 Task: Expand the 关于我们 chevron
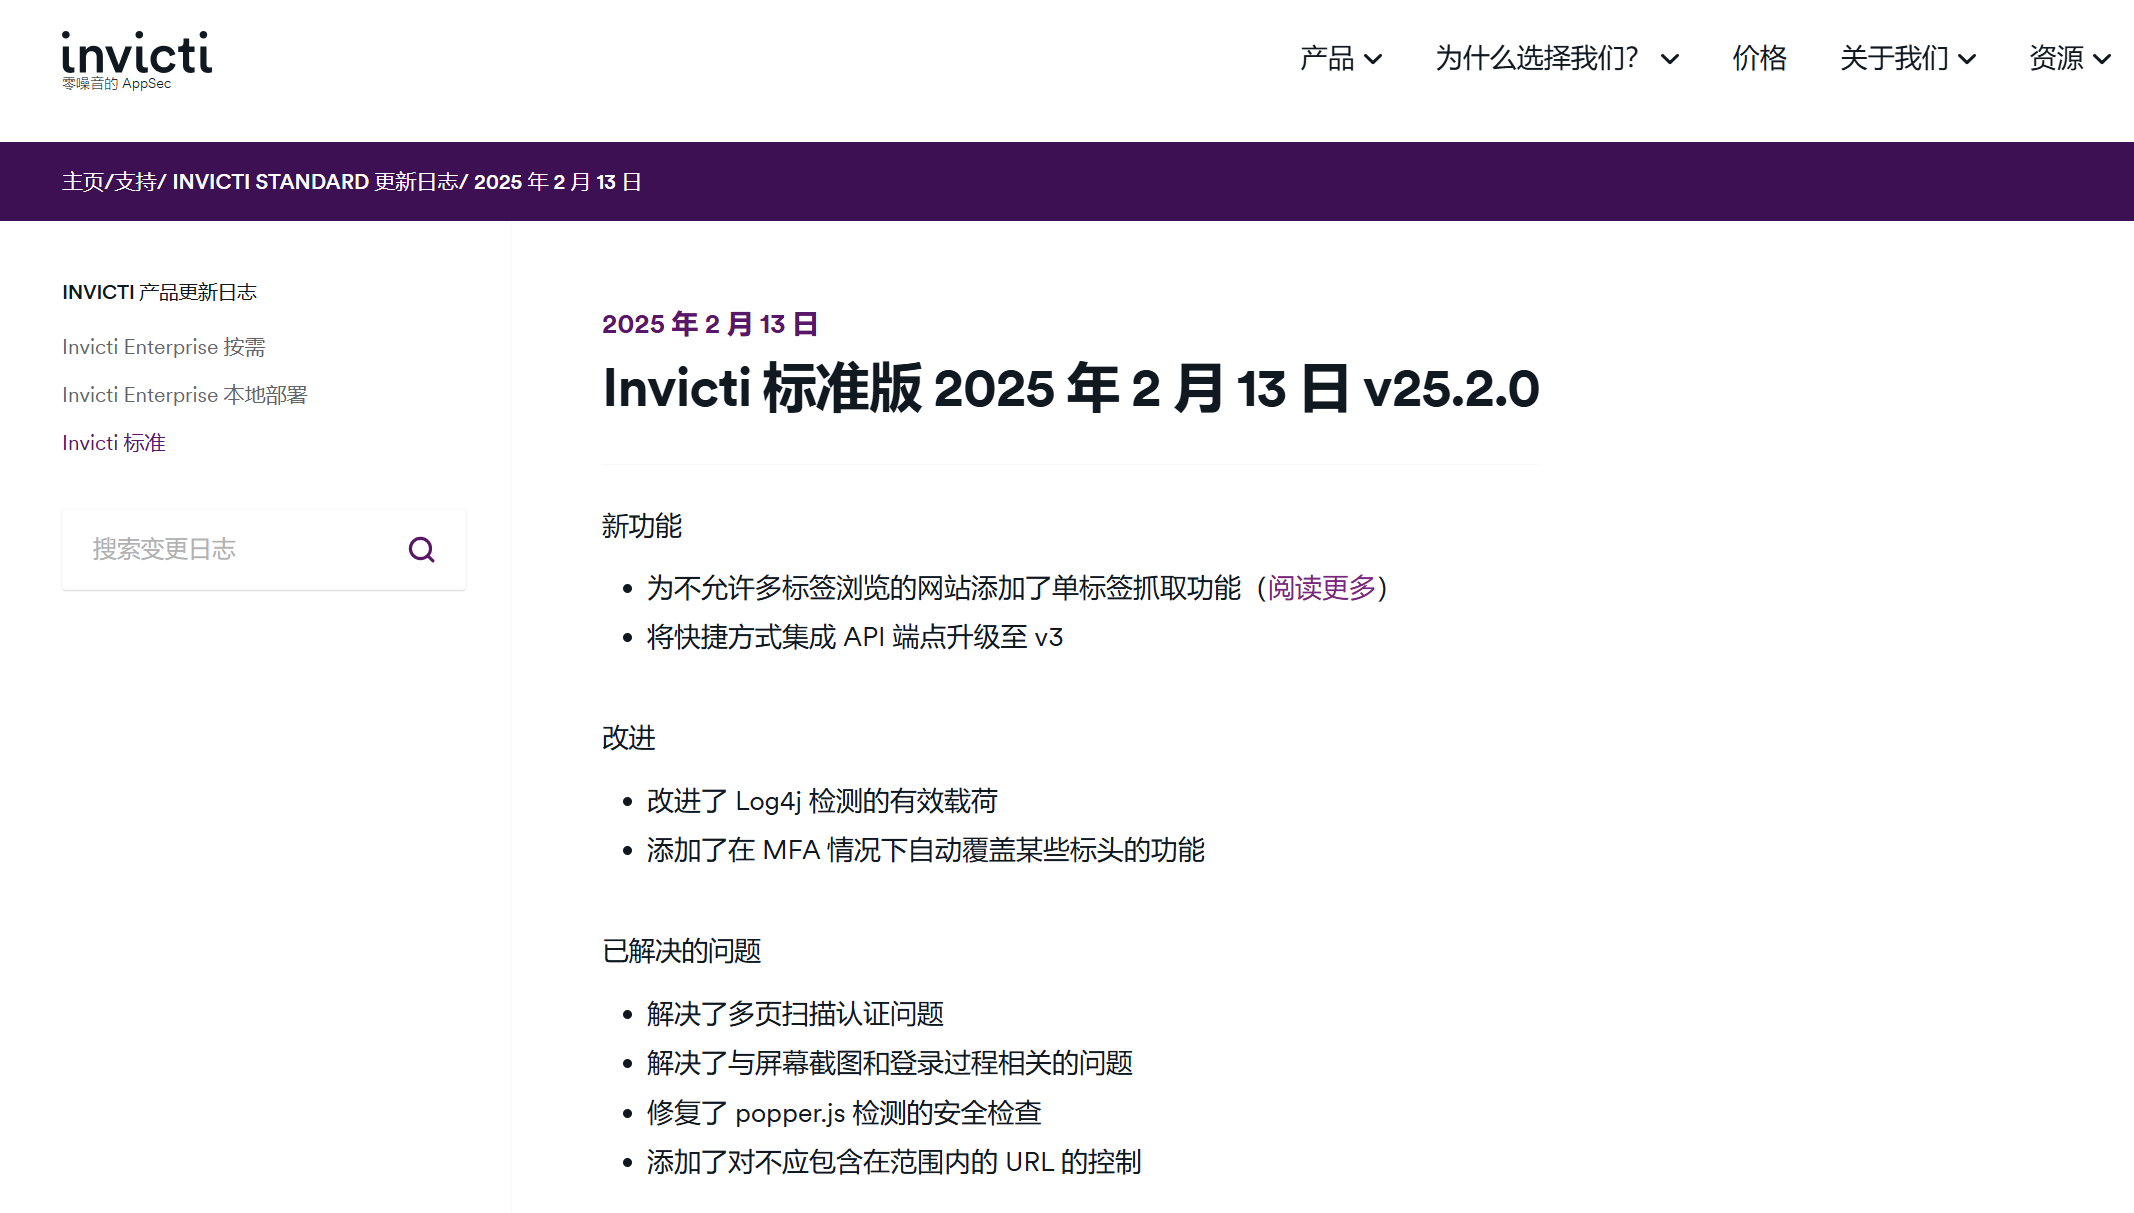(1966, 59)
